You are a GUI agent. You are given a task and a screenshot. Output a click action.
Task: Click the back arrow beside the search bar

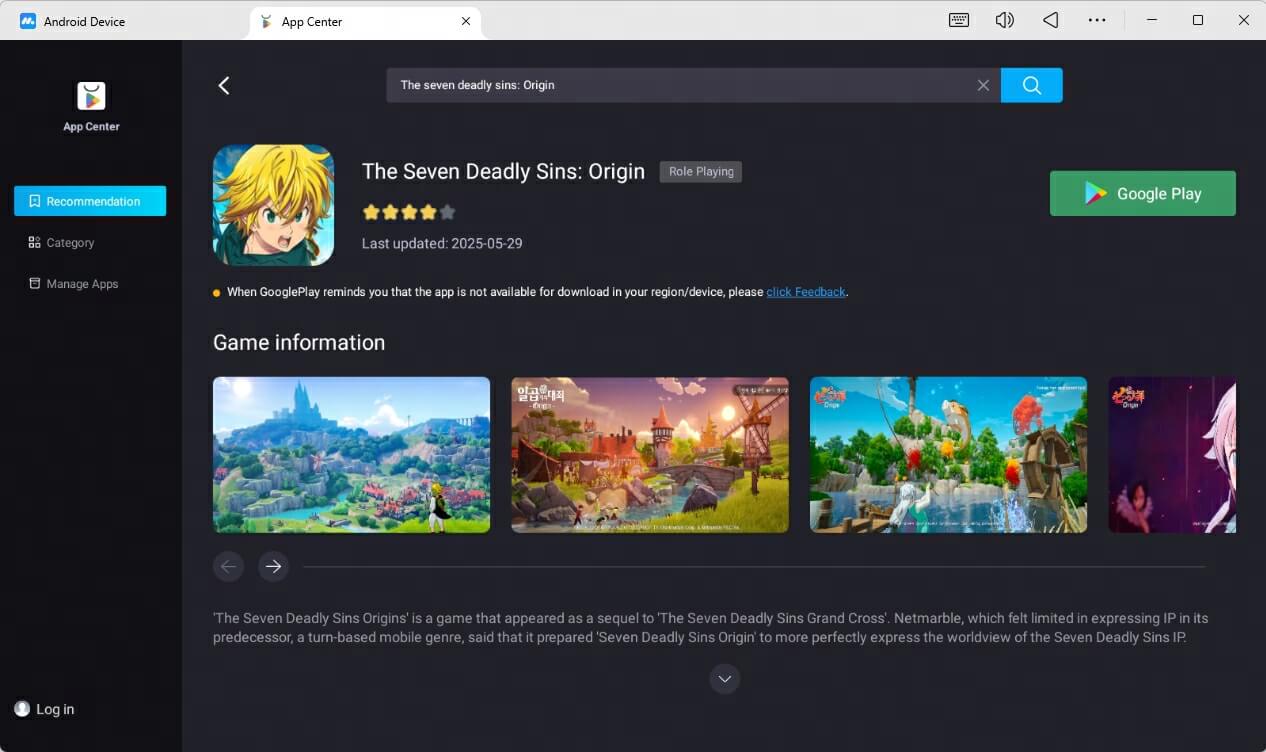(223, 85)
